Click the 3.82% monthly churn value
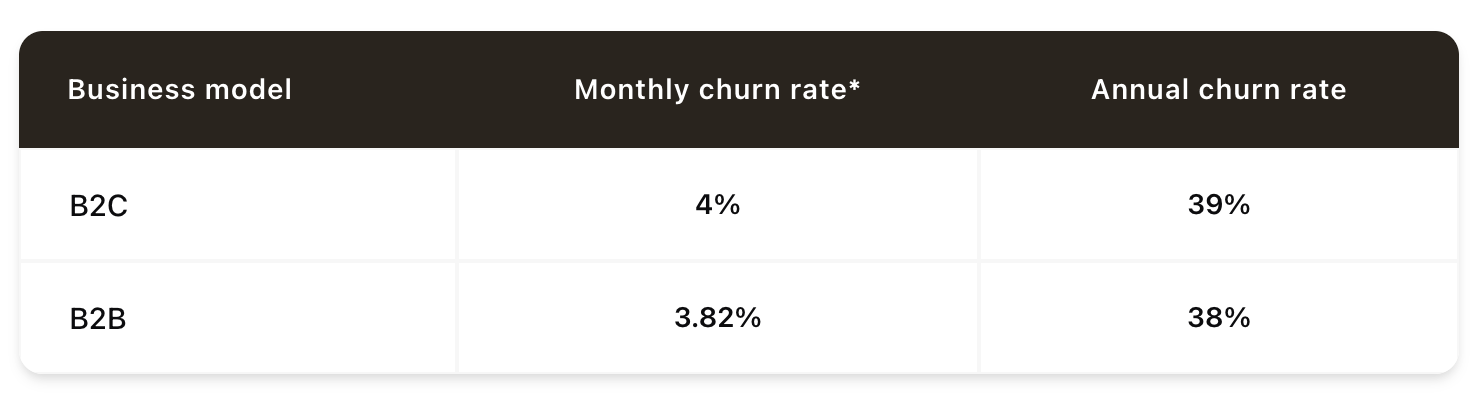 [718, 319]
